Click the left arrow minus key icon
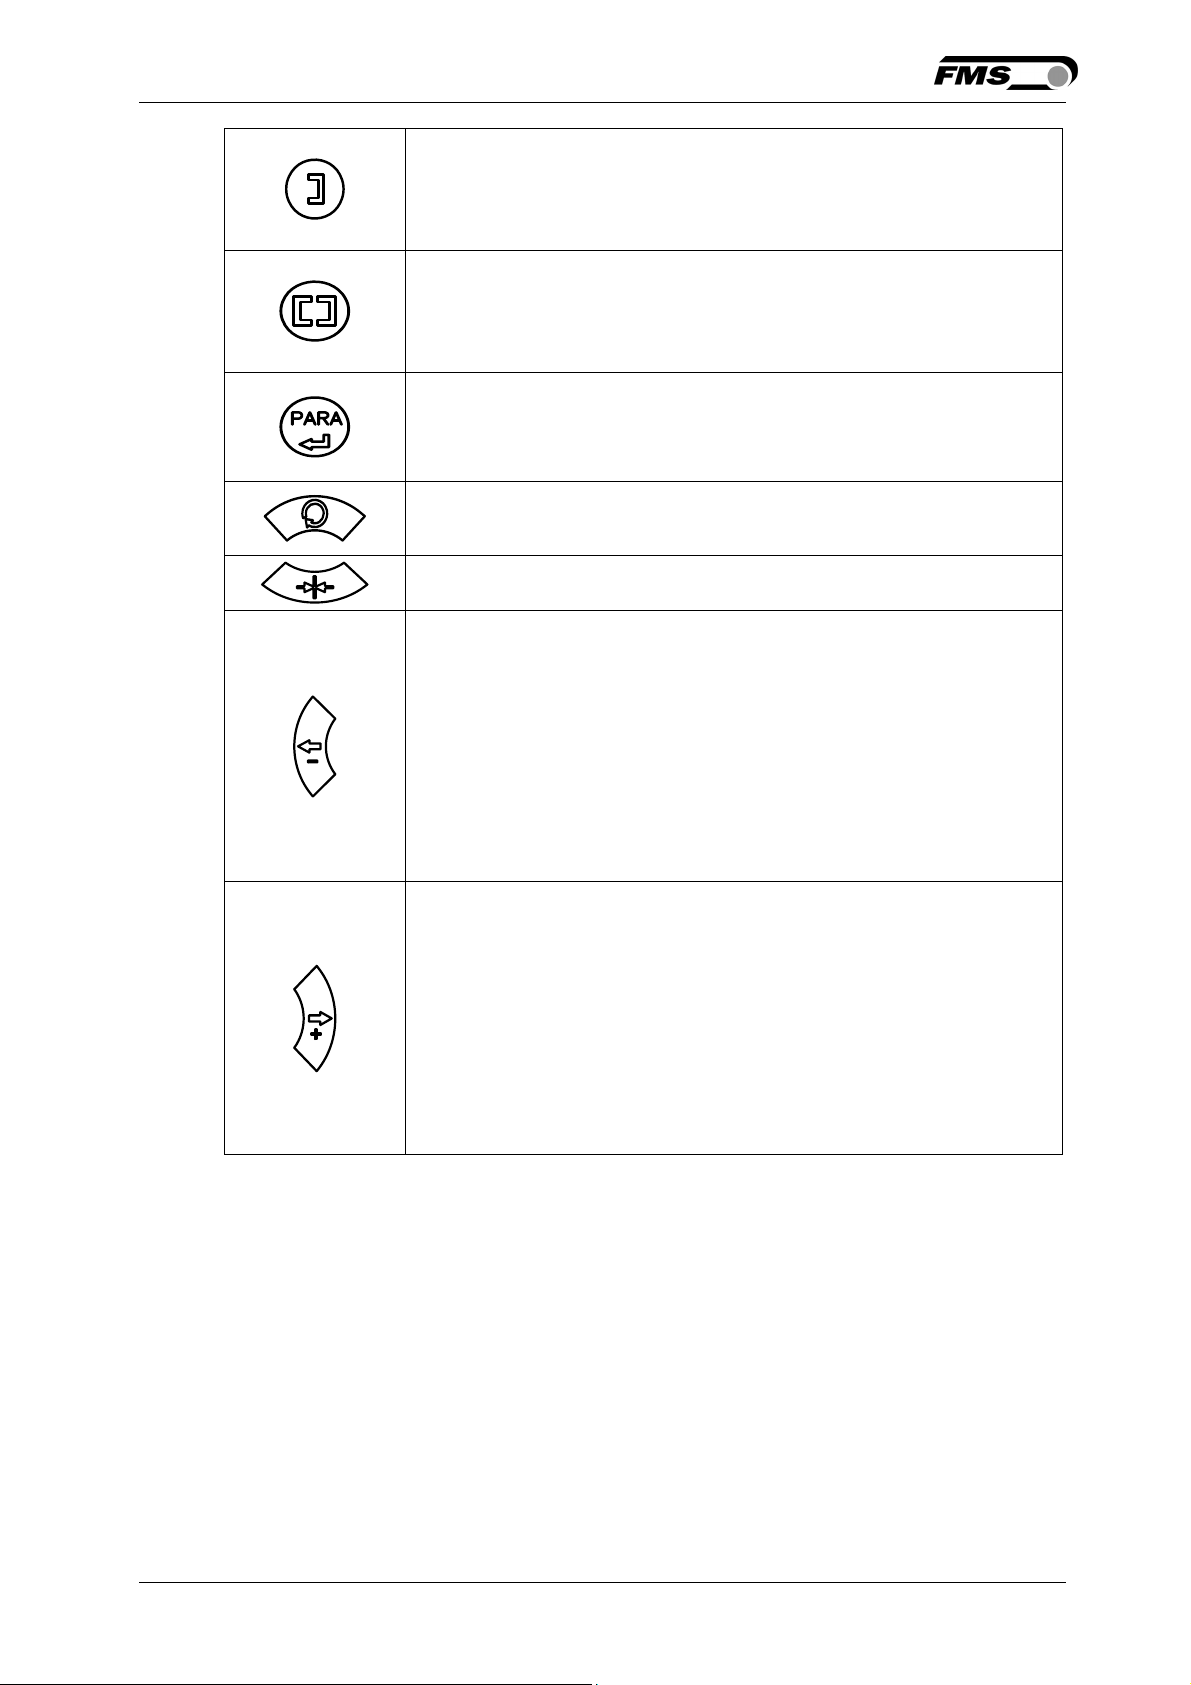This screenshot has height=1685, width=1191. tap(315, 746)
